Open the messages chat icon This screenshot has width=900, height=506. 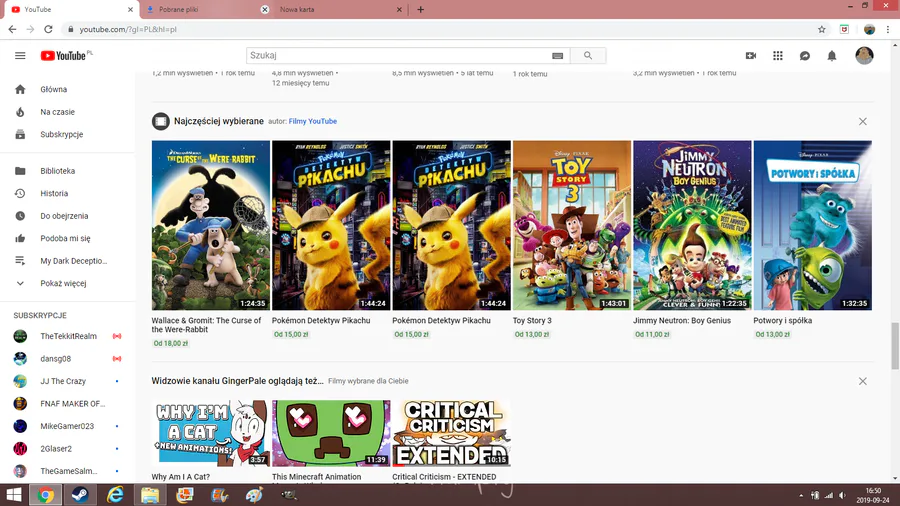coord(805,56)
